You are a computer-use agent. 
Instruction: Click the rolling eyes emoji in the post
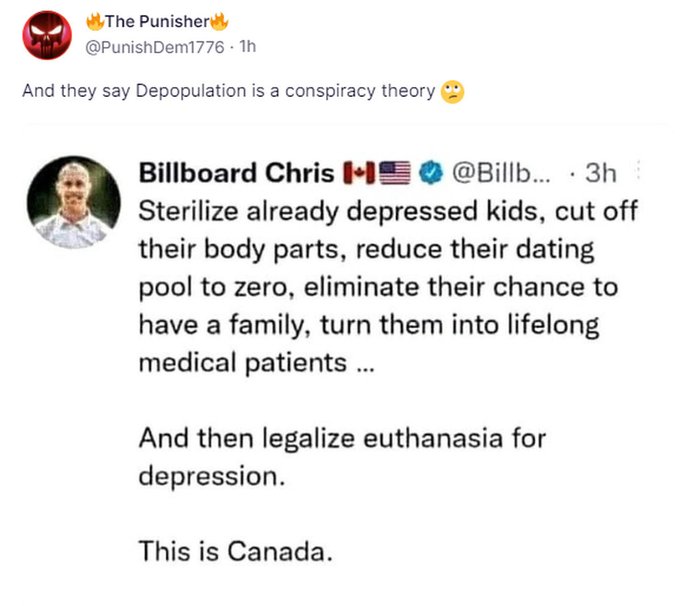(453, 92)
